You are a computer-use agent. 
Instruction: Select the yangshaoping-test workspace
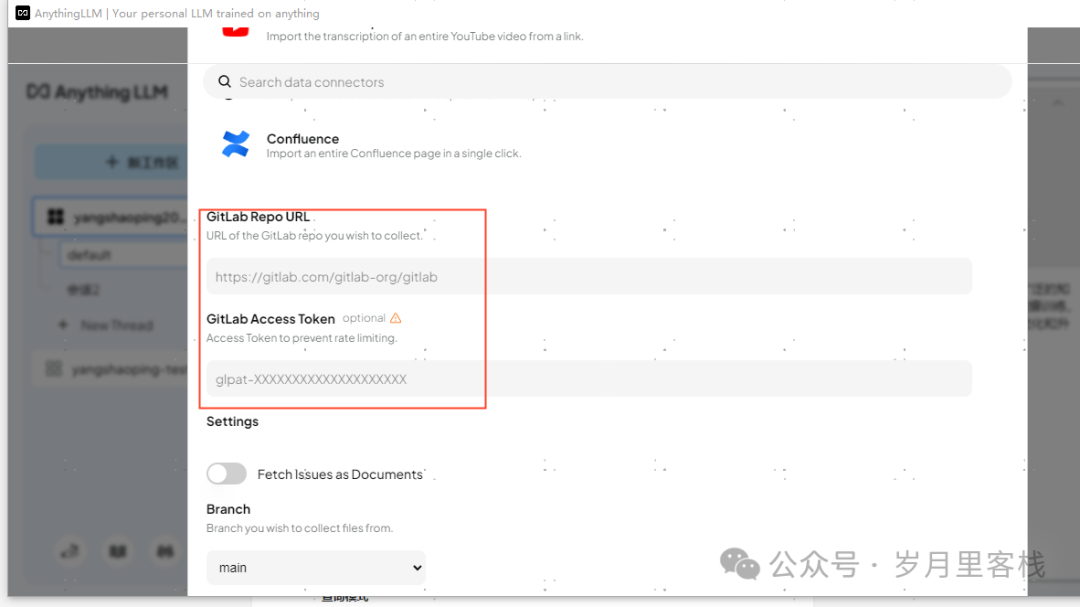click(x=112, y=369)
